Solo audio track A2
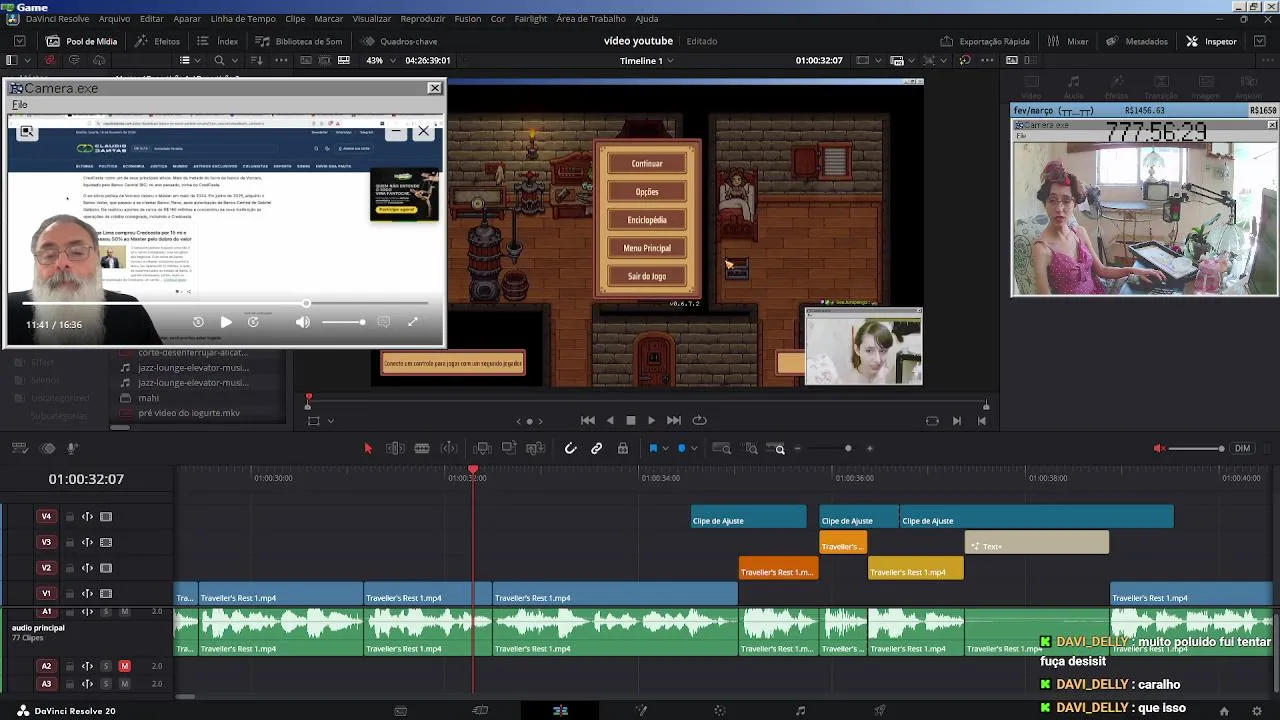This screenshot has height=720, width=1280. (106, 666)
